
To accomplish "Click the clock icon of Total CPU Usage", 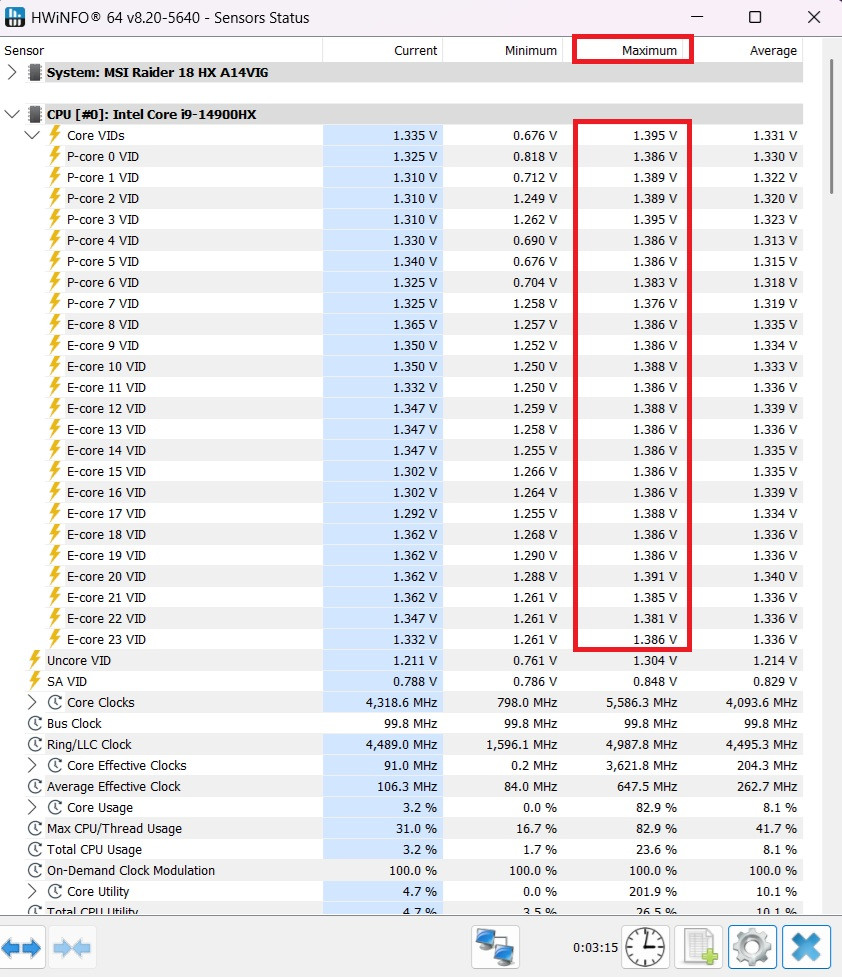I will click(35, 849).
